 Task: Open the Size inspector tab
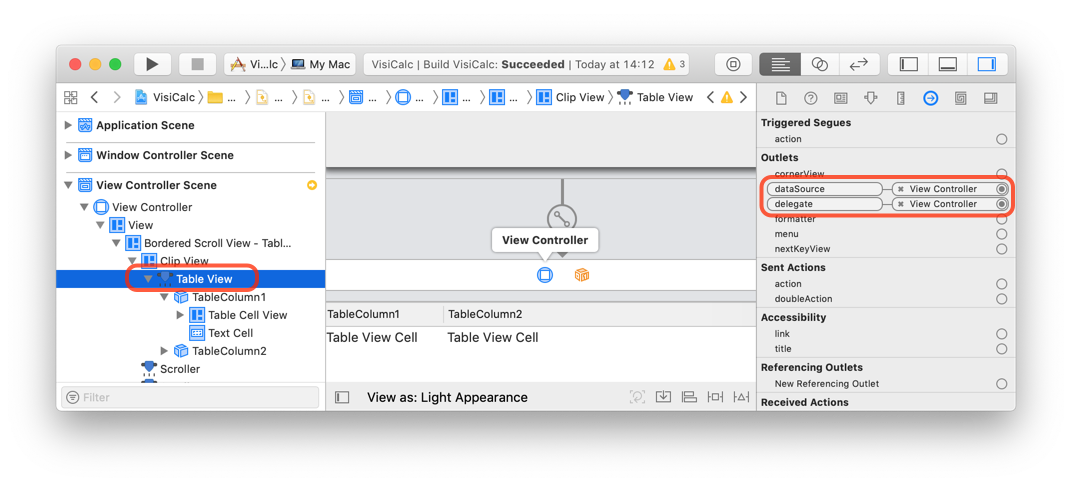[x=900, y=98]
